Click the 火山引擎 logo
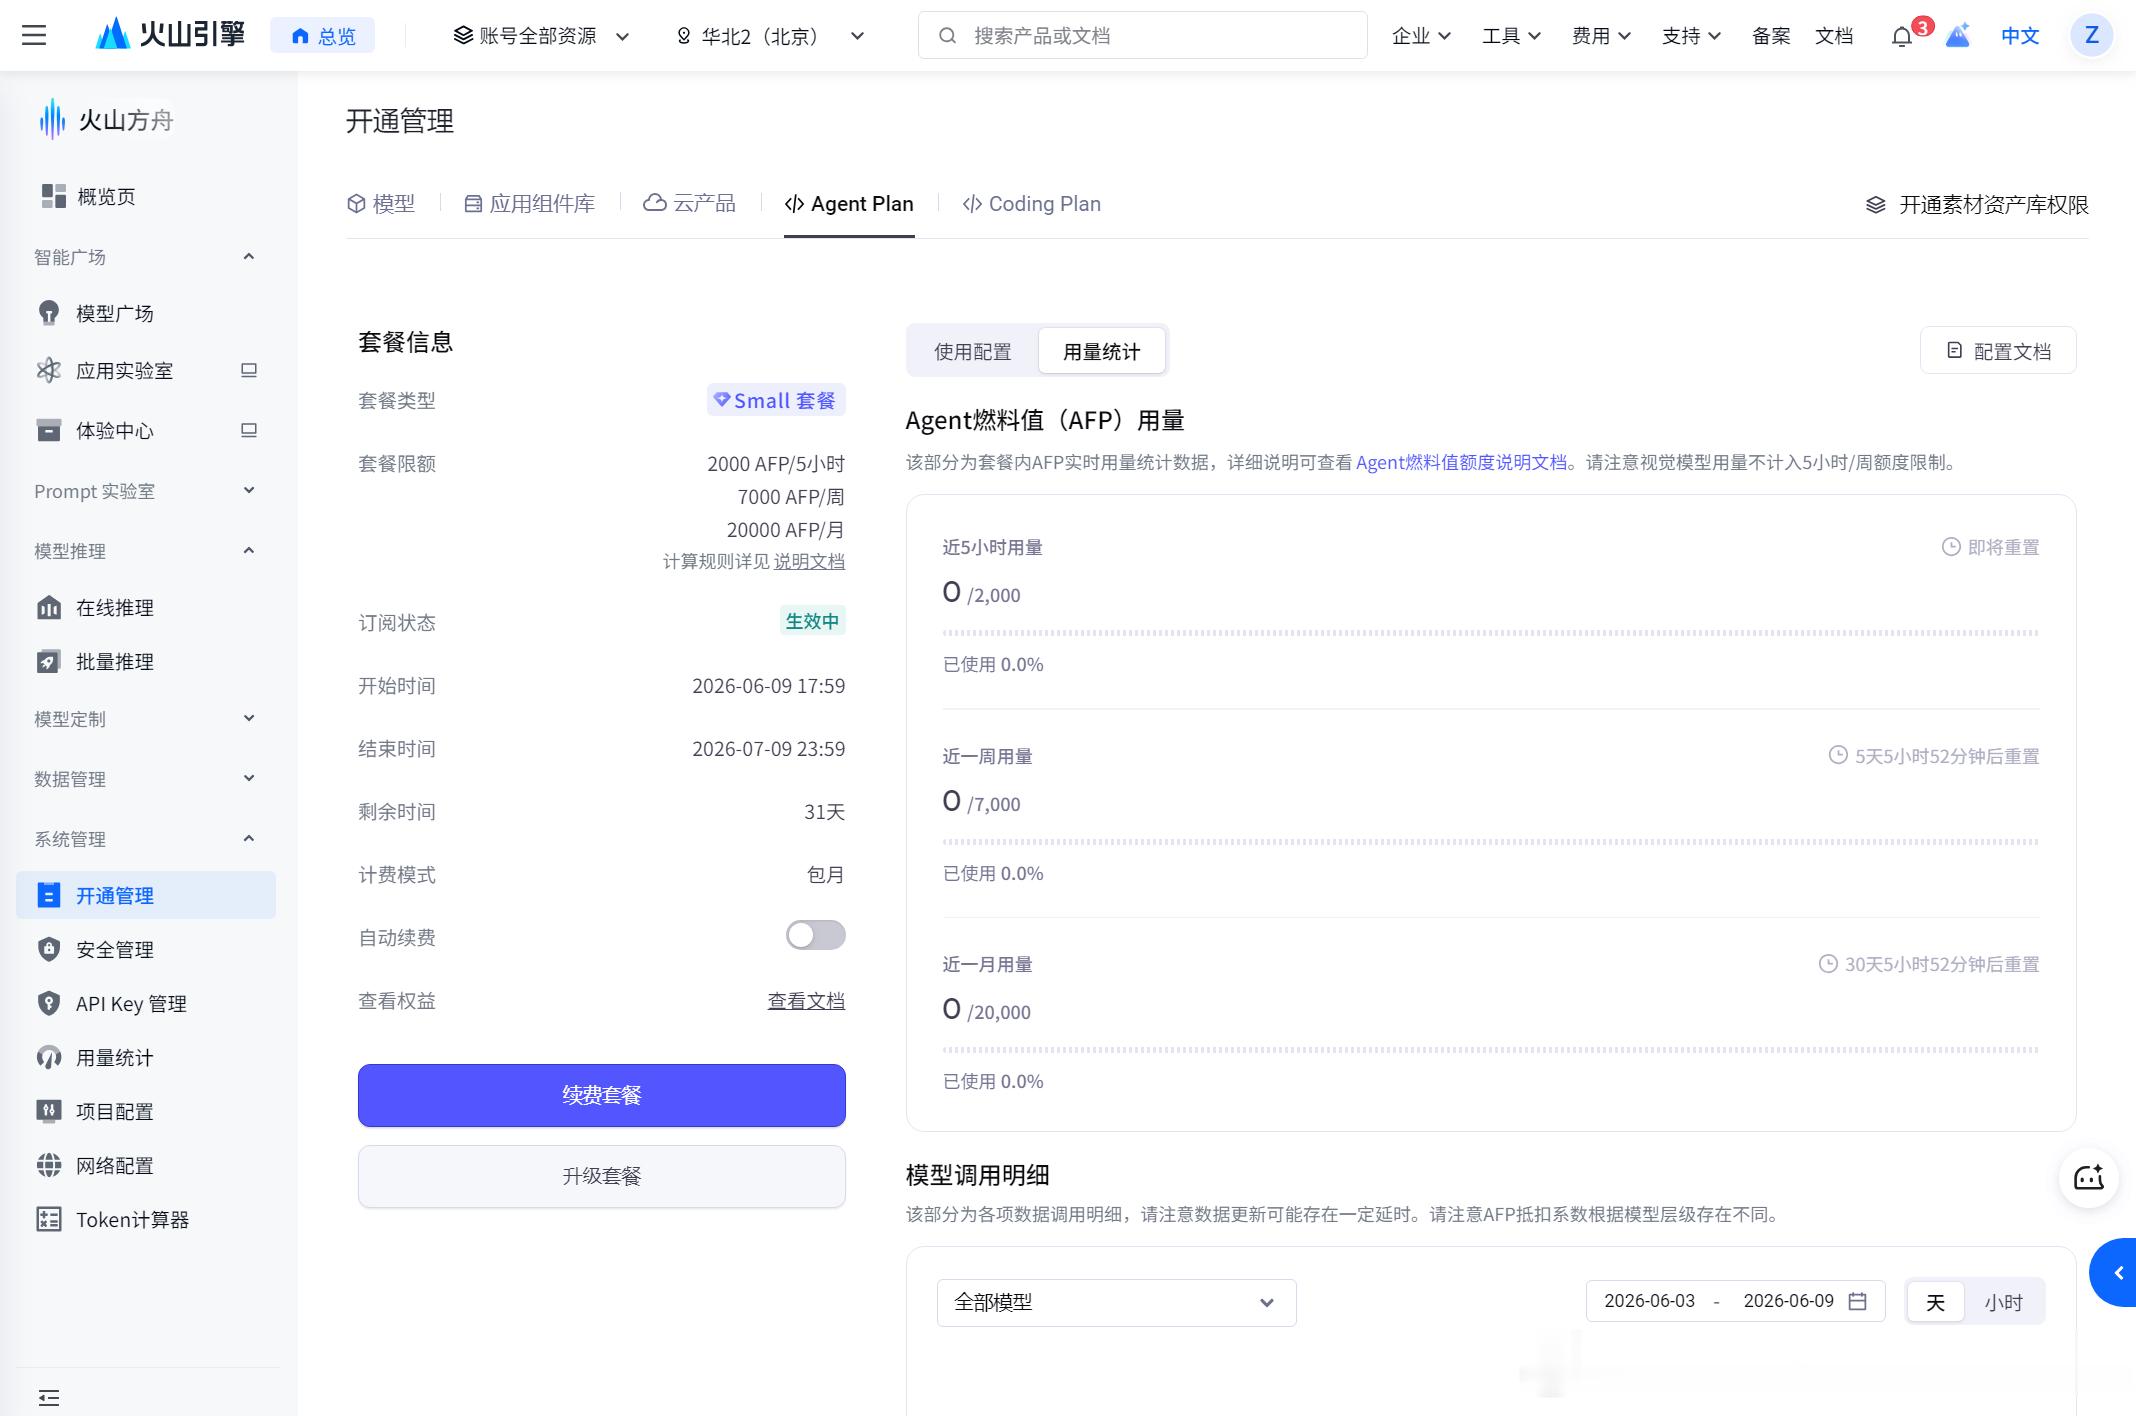This screenshot has height=1416, width=2136. pyautogui.click(x=170, y=35)
